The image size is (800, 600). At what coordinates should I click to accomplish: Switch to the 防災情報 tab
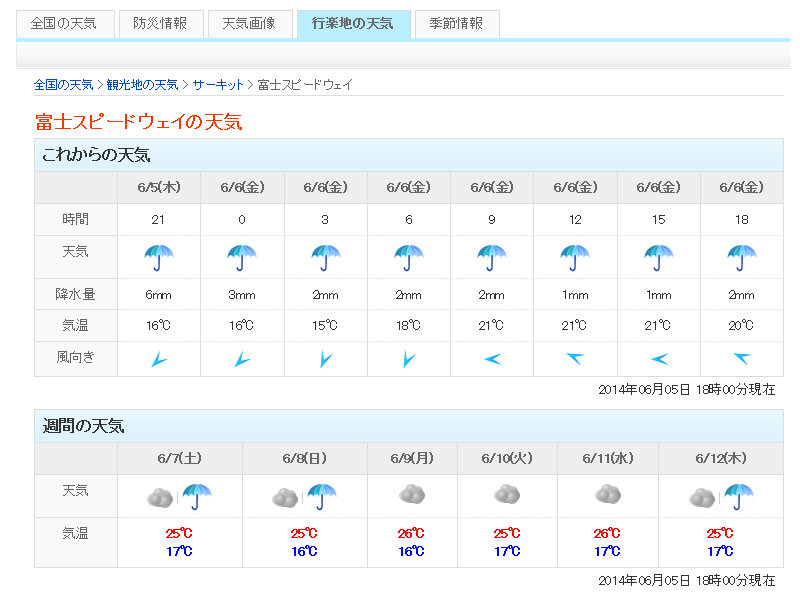(x=160, y=24)
